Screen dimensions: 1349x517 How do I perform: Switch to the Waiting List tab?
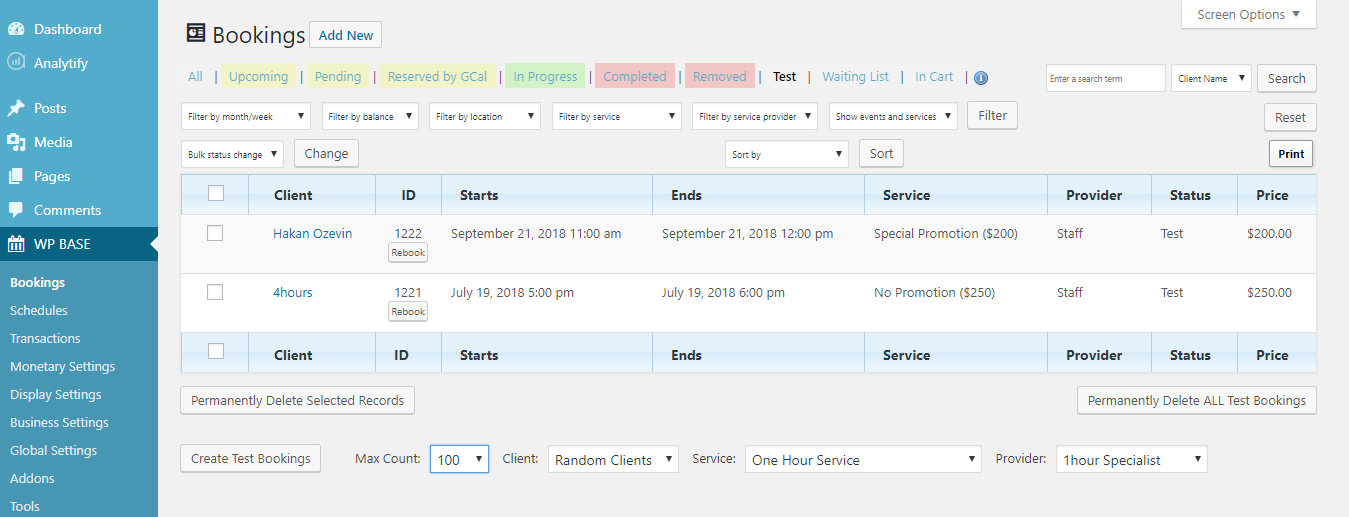(855, 76)
